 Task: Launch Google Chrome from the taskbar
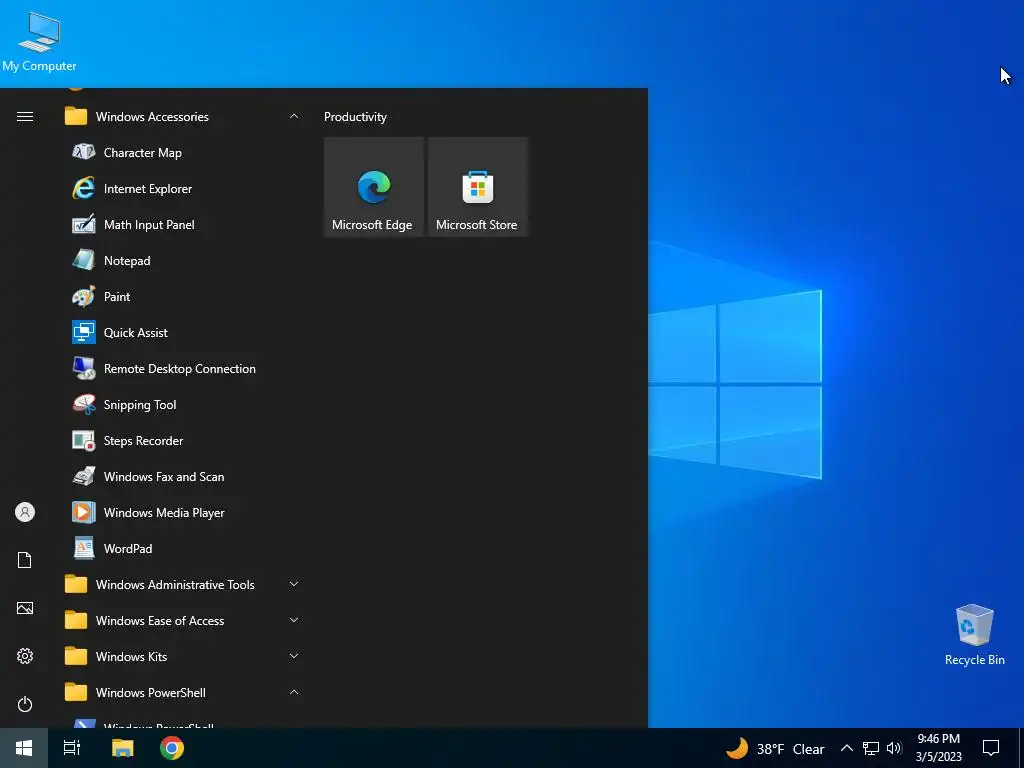tap(172, 748)
